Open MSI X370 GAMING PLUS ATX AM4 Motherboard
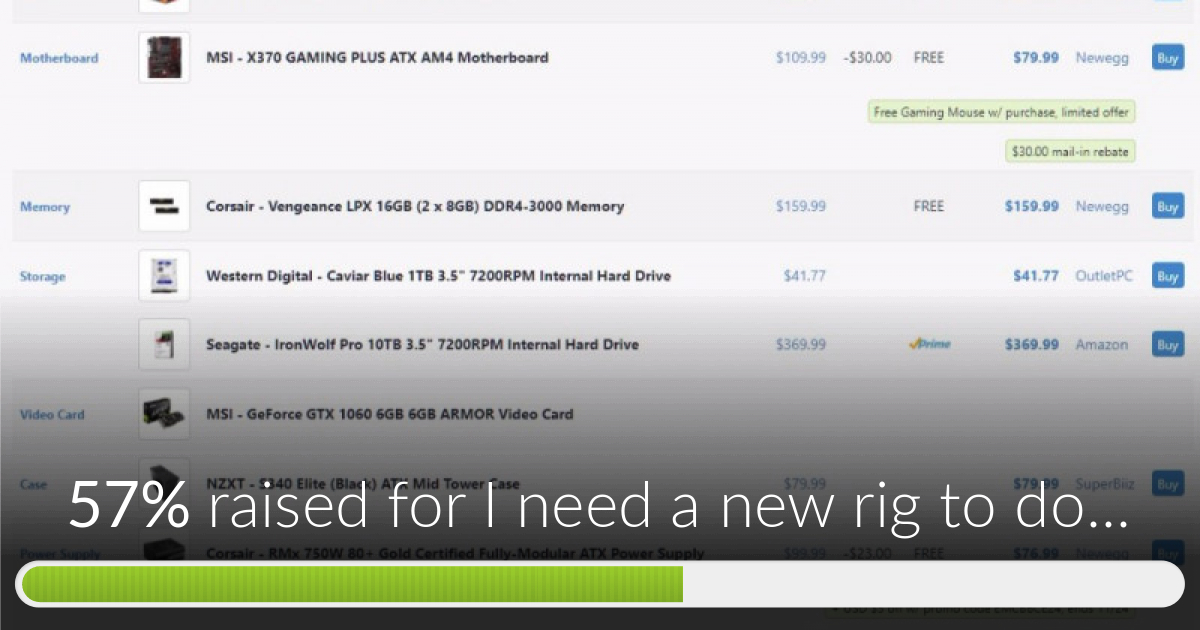Screen dimensions: 1200x630 tap(377, 58)
